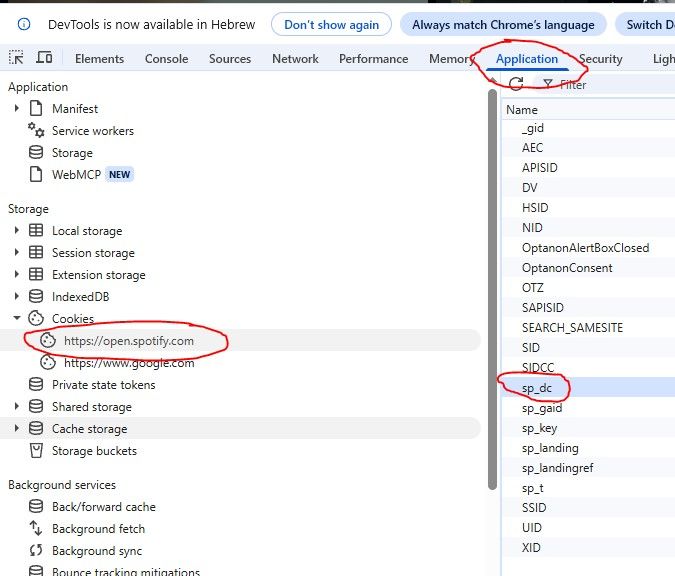Select the sp_landingref cookie row

click(588, 468)
